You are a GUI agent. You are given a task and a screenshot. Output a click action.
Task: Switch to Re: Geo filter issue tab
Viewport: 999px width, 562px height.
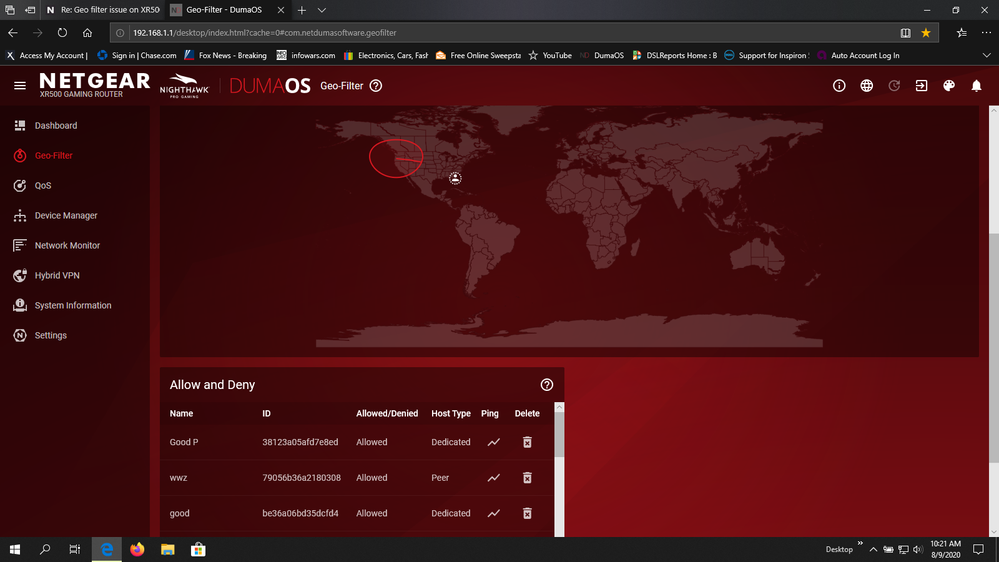103,10
